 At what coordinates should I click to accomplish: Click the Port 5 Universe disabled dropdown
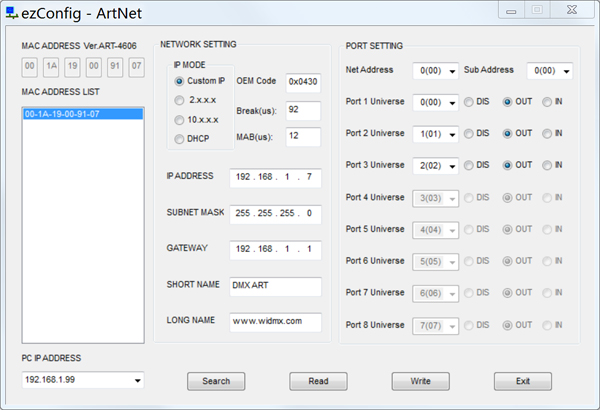pyautogui.click(x=435, y=230)
